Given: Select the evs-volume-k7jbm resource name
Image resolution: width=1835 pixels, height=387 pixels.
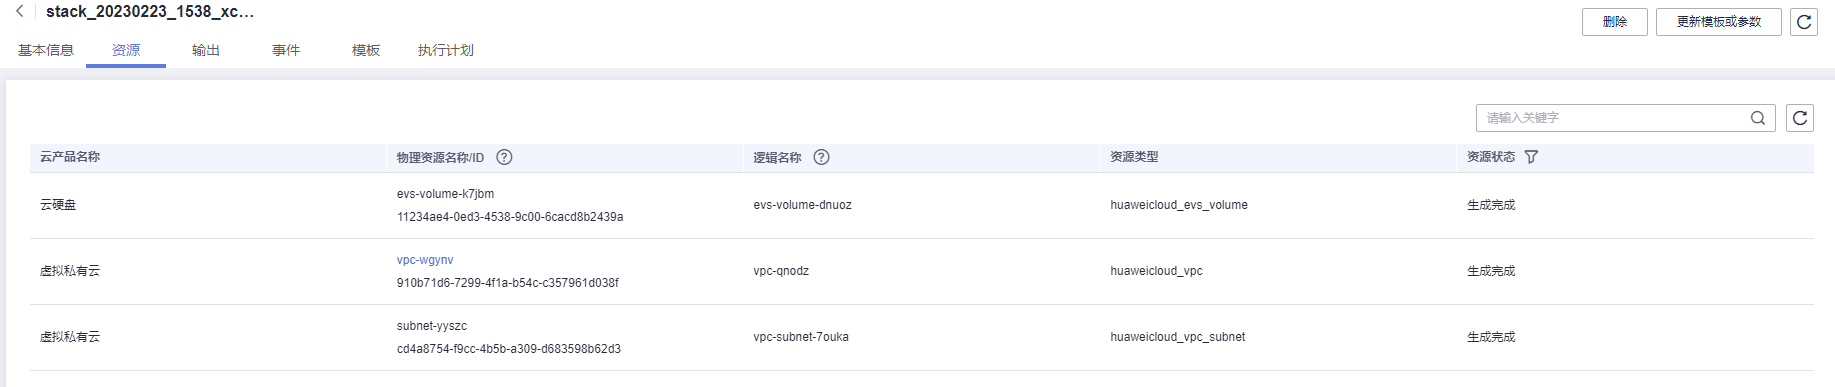Looking at the screenshot, I should 445,194.
